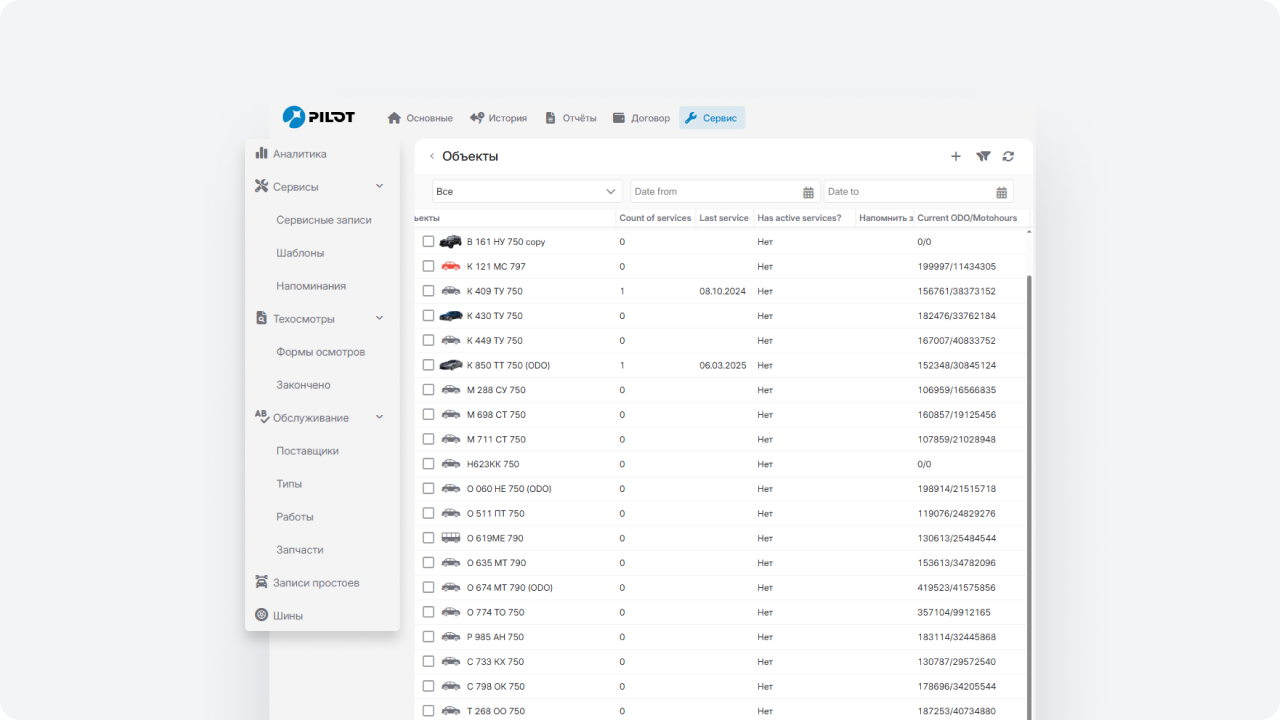Open the Отчёты tab
Image resolution: width=1280 pixels, height=720 pixels.
pyautogui.click(x=570, y=118)
